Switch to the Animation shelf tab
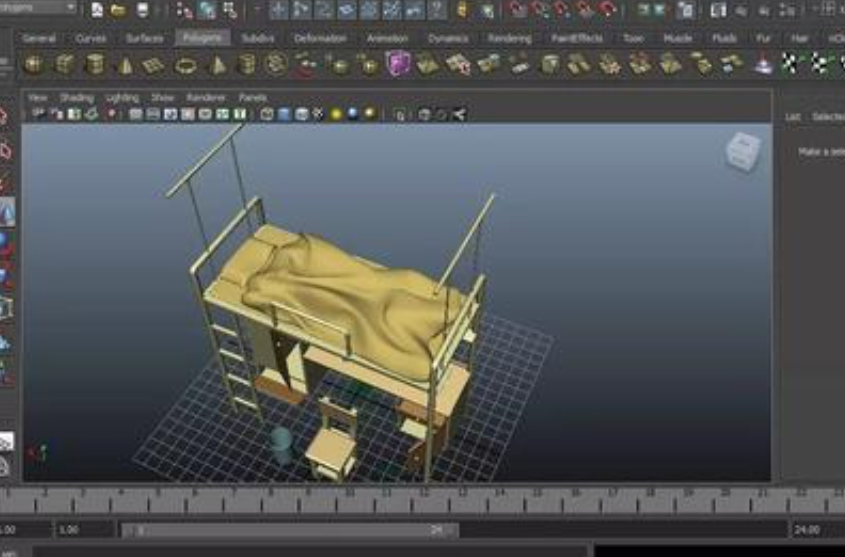 (x=387, y=38)
